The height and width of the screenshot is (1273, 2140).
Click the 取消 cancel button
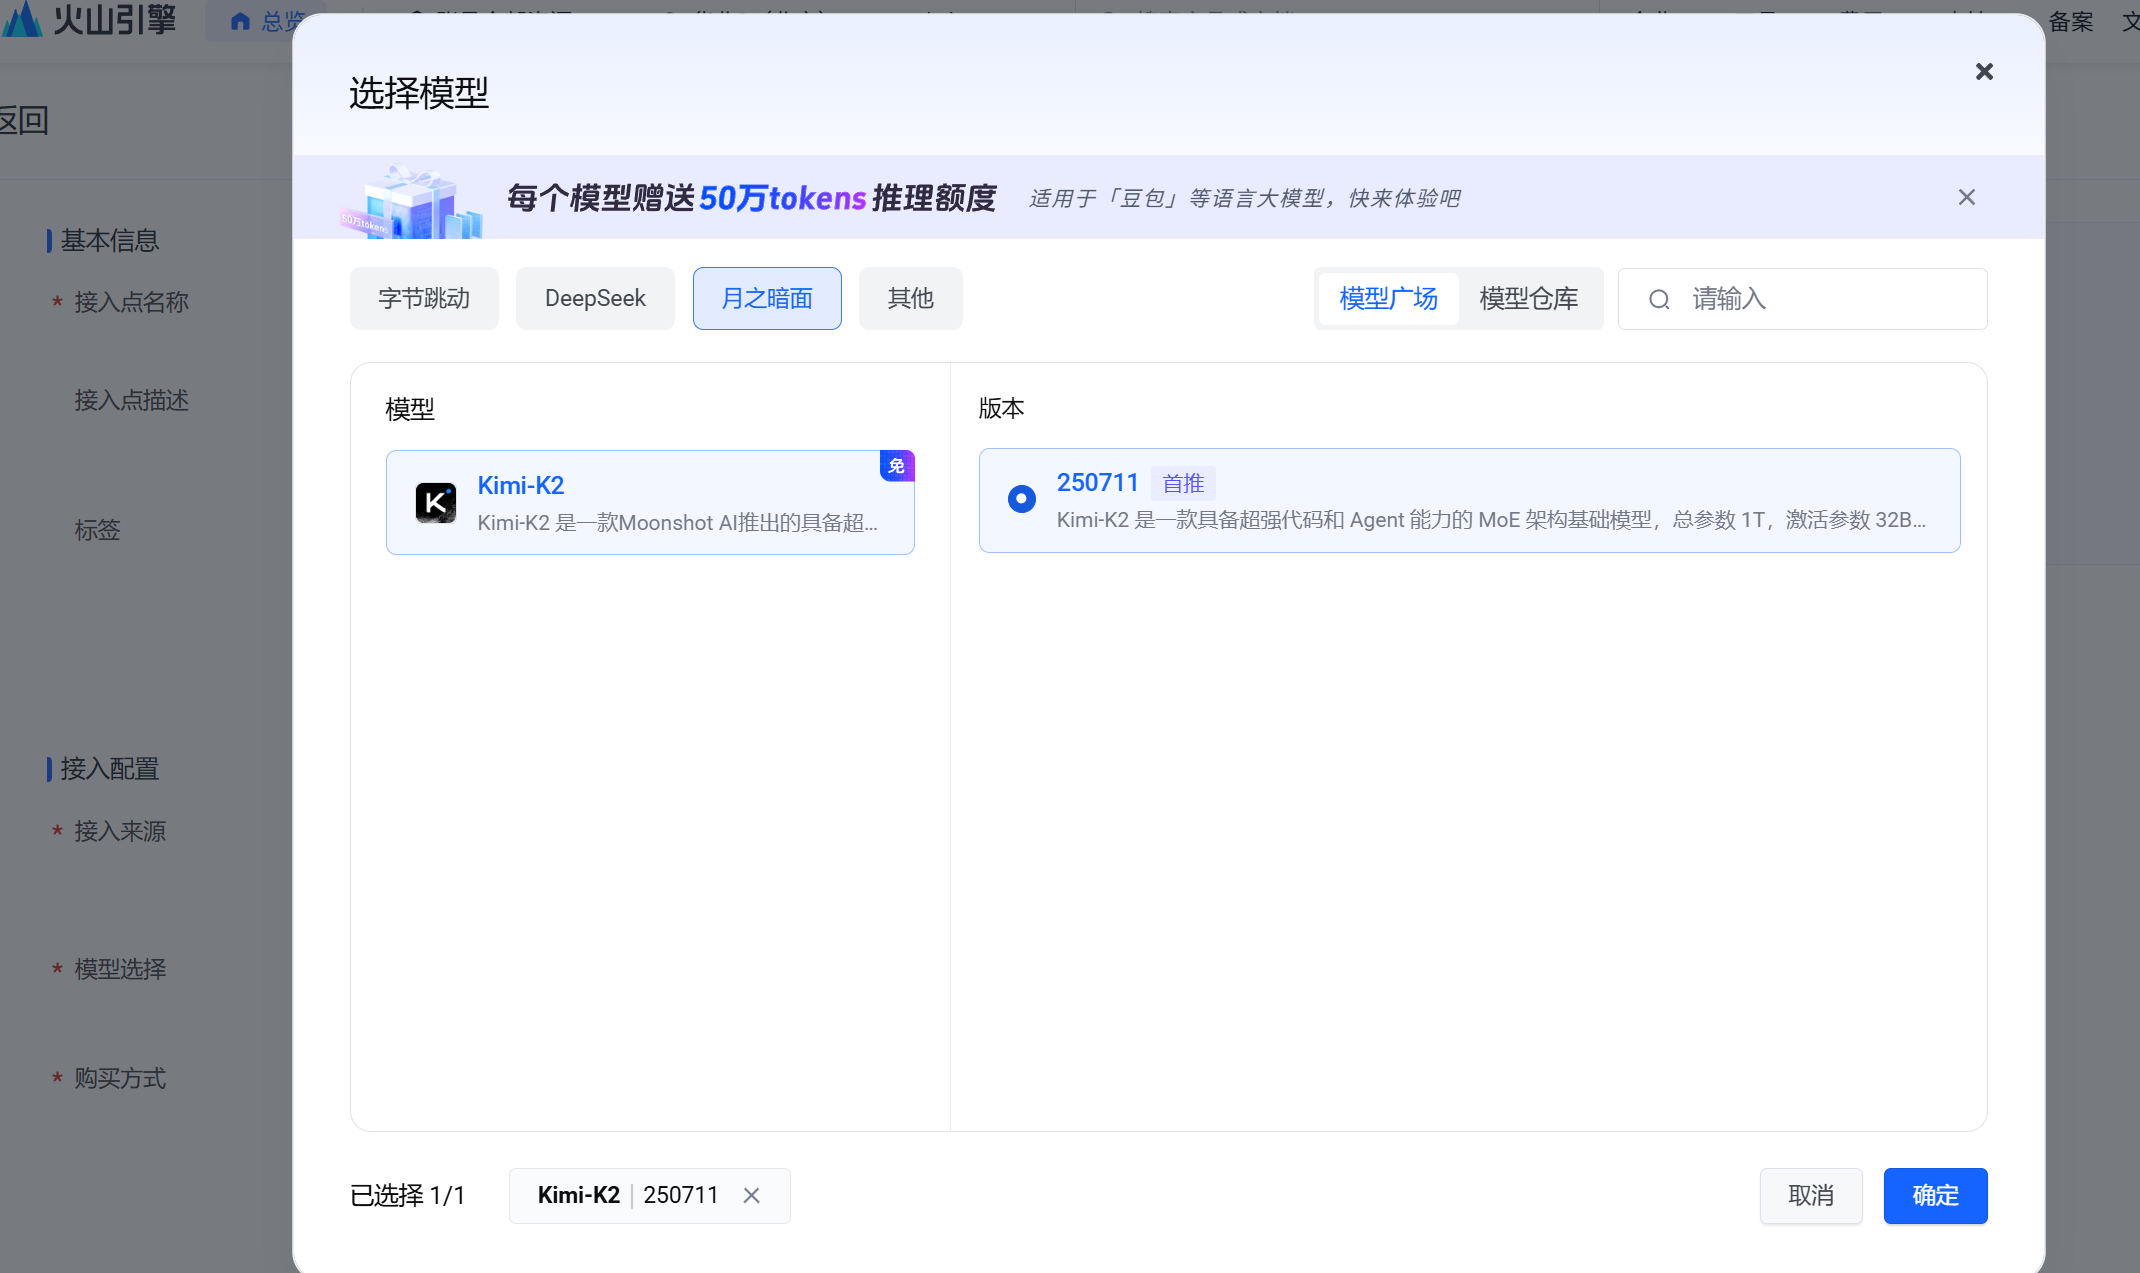coord(1810,1195)
